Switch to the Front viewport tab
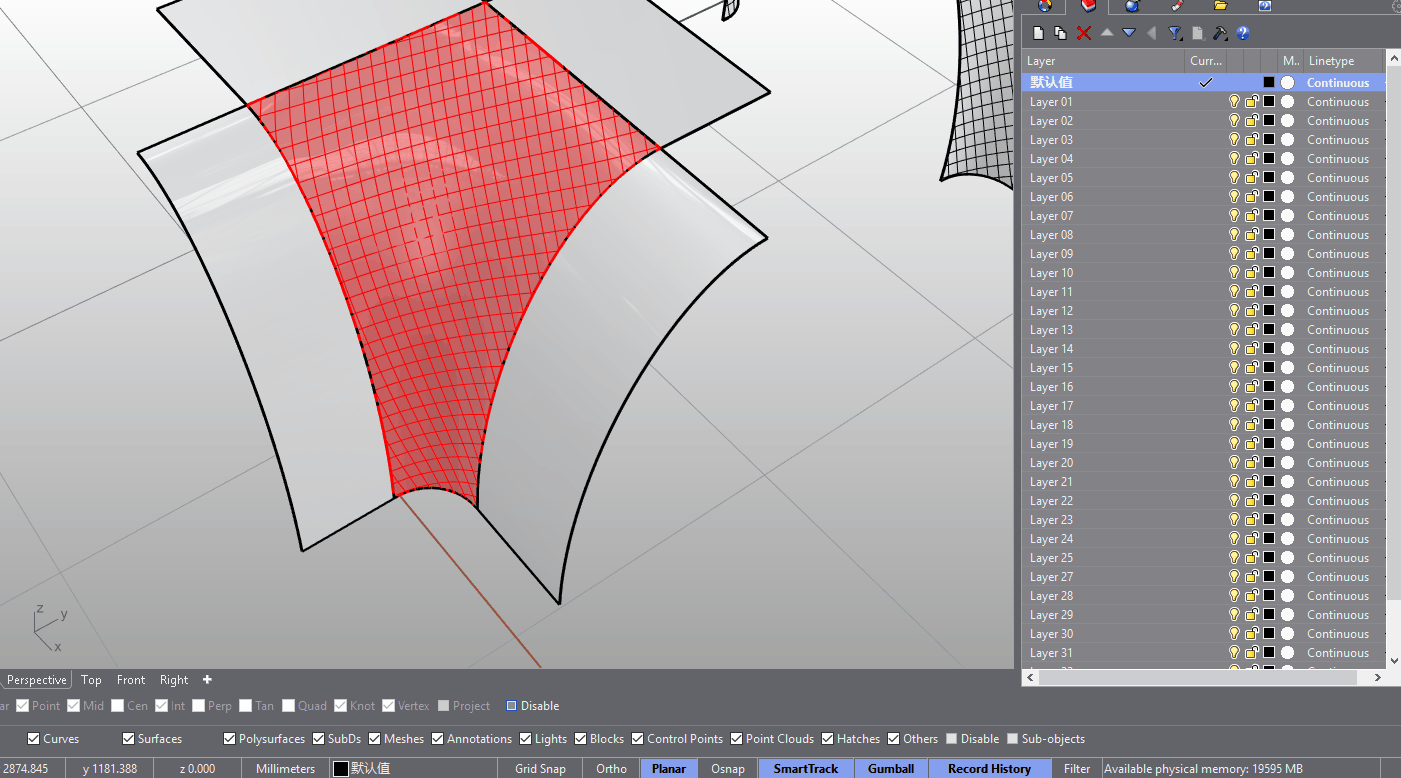The height and width of the screenshot is (778, 1401). coord(131,680)
